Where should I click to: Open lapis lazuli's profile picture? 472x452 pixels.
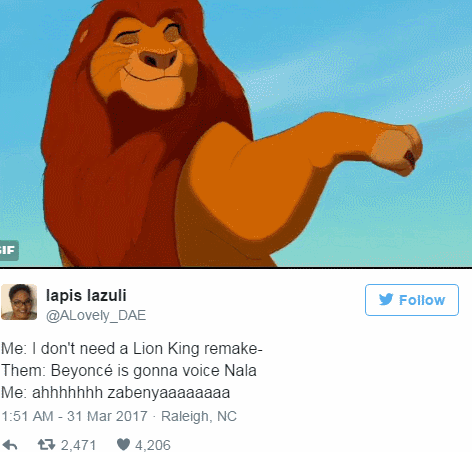(x=19, y=302)
